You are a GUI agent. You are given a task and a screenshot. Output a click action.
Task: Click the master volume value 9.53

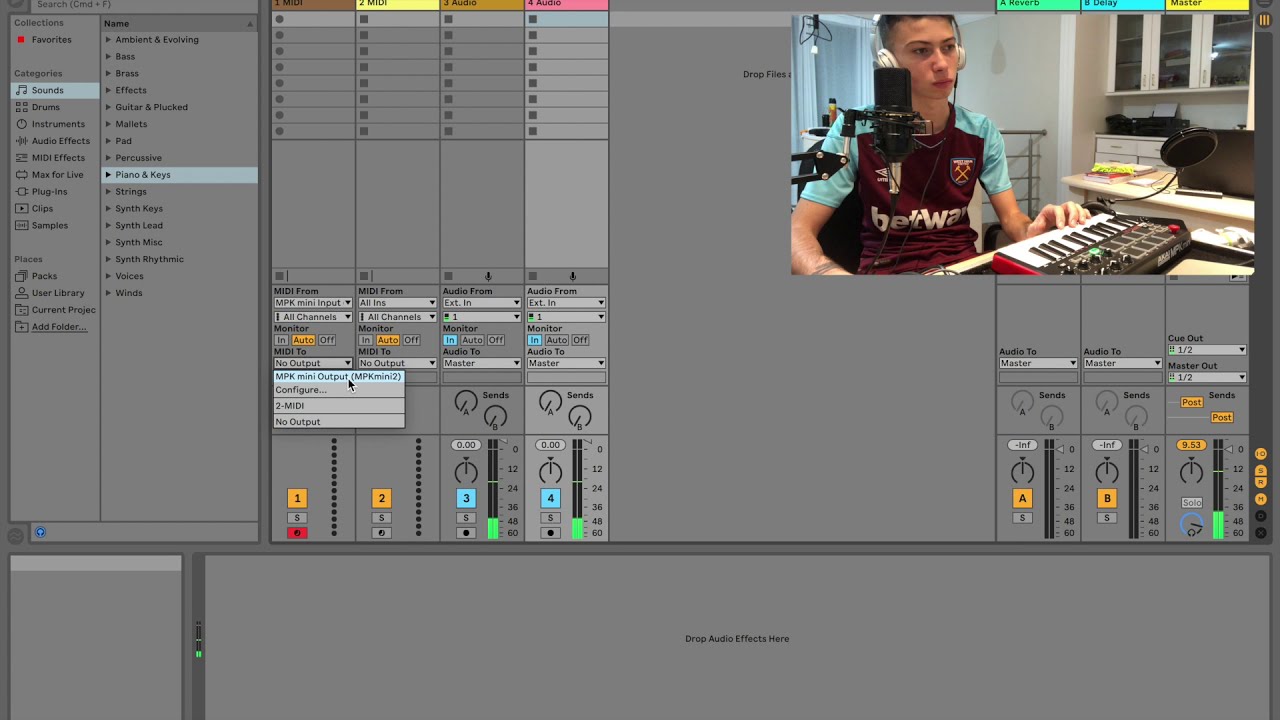(1190, 445)
